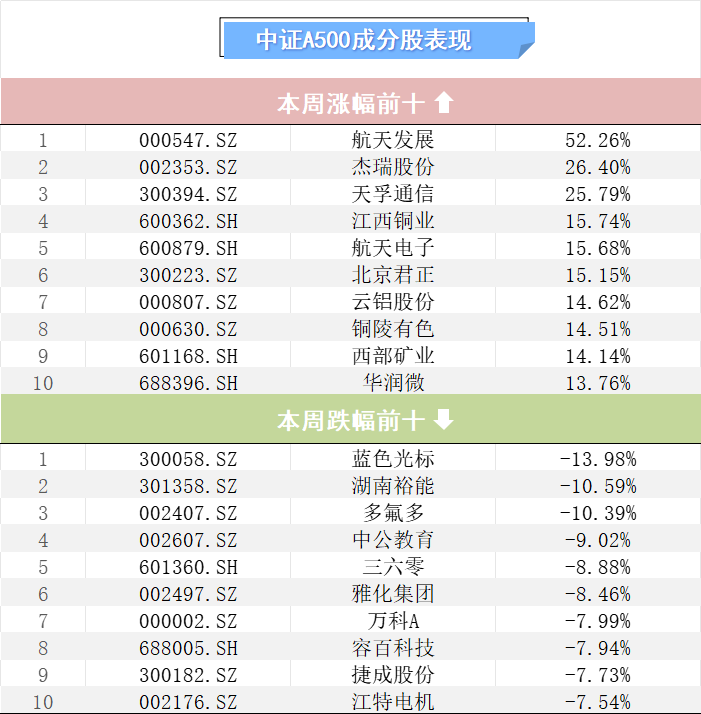Click the 湖南裕能 name cell
This screenshot has height=714, width=701.
(x=393, y=486)
